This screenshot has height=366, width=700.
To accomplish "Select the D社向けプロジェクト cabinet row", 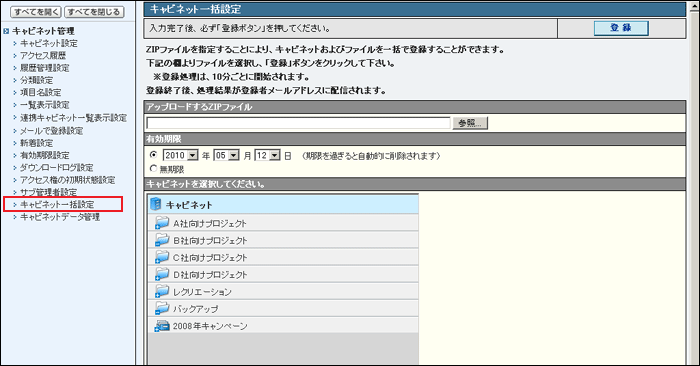I will coord(283,274).
